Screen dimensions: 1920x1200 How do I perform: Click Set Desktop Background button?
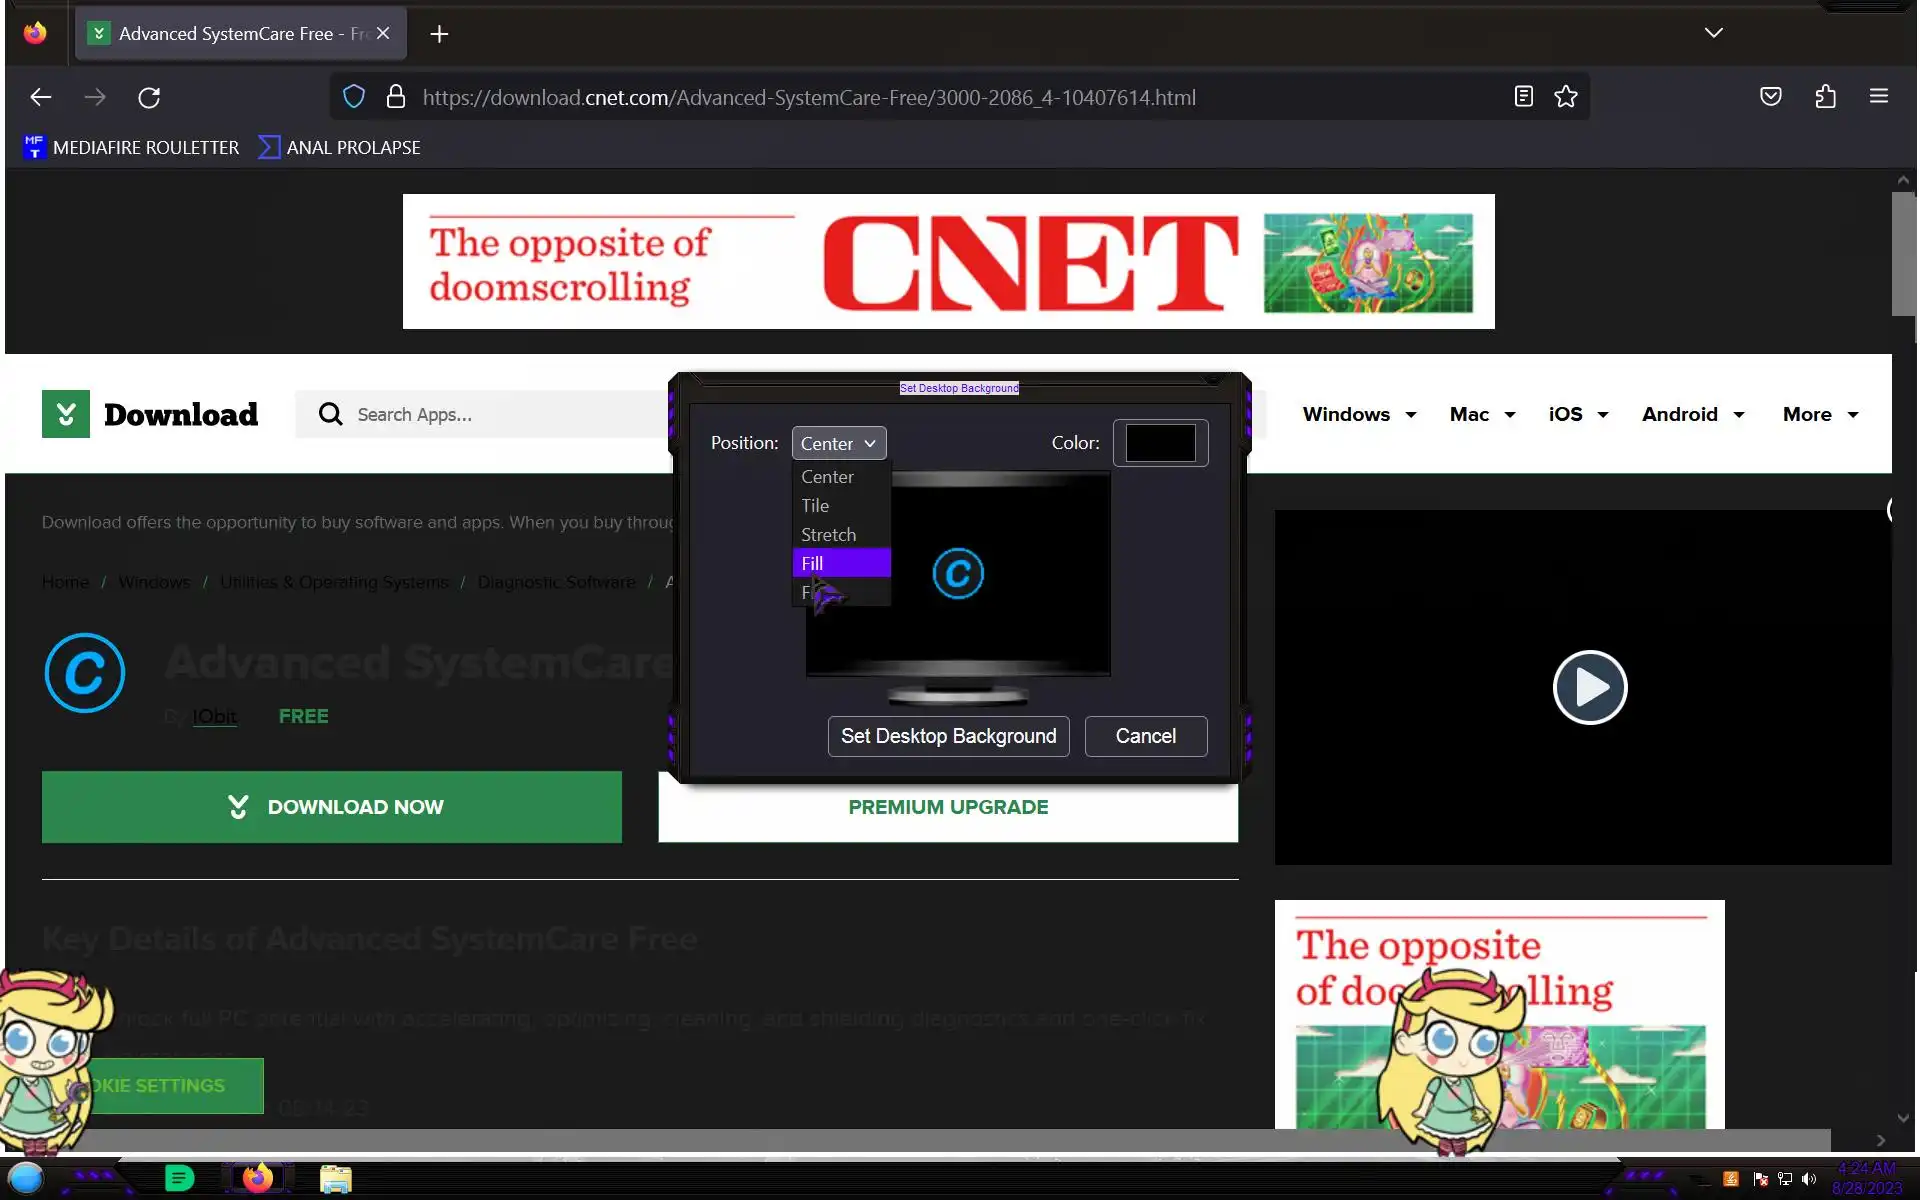948,736
